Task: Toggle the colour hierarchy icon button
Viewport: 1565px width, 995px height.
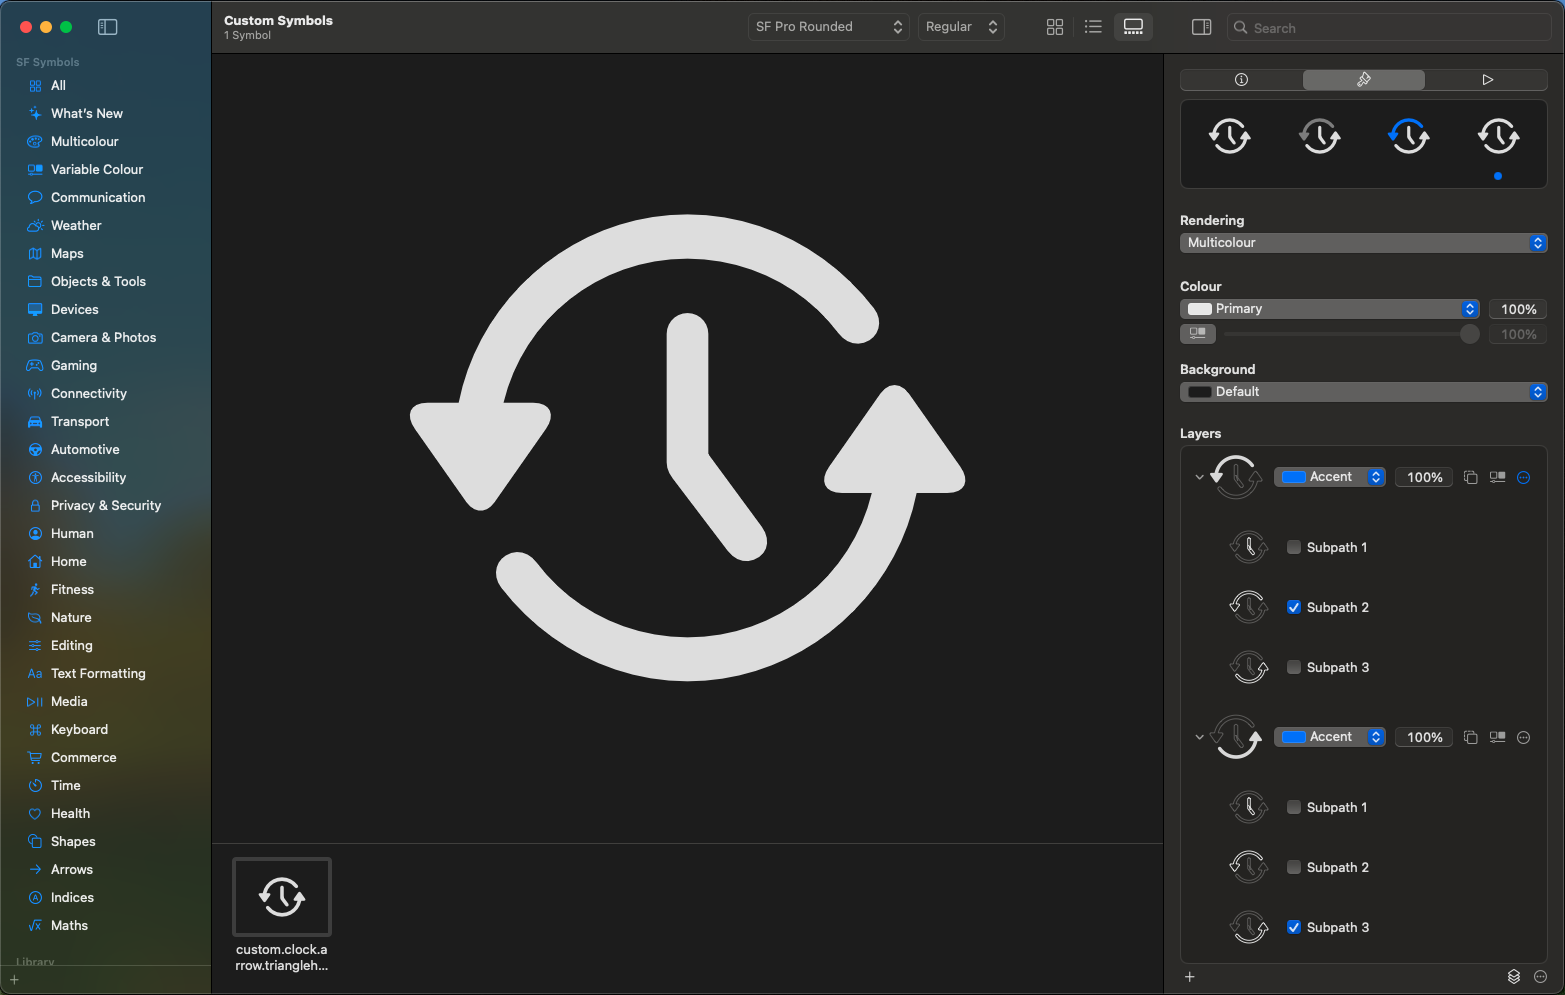Action: pos(1197,334)
